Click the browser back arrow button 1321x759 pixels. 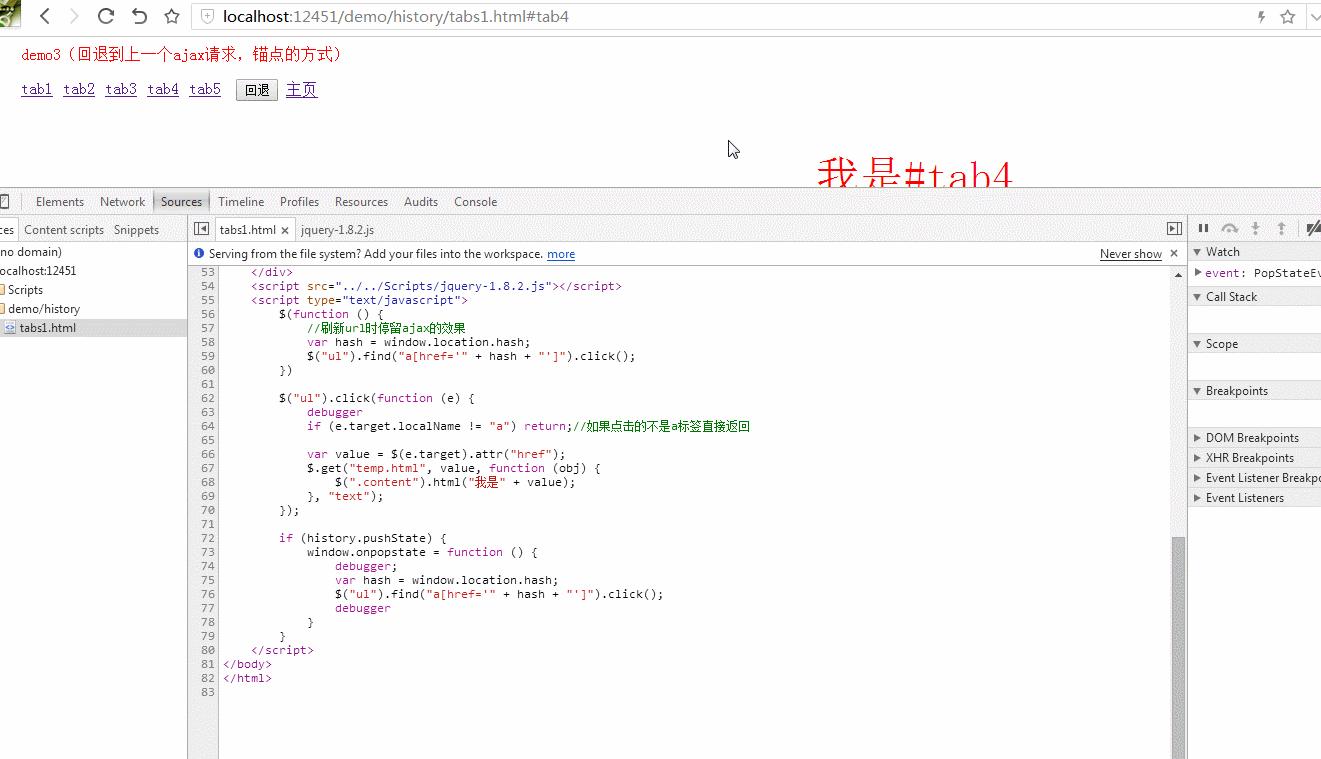45,16
